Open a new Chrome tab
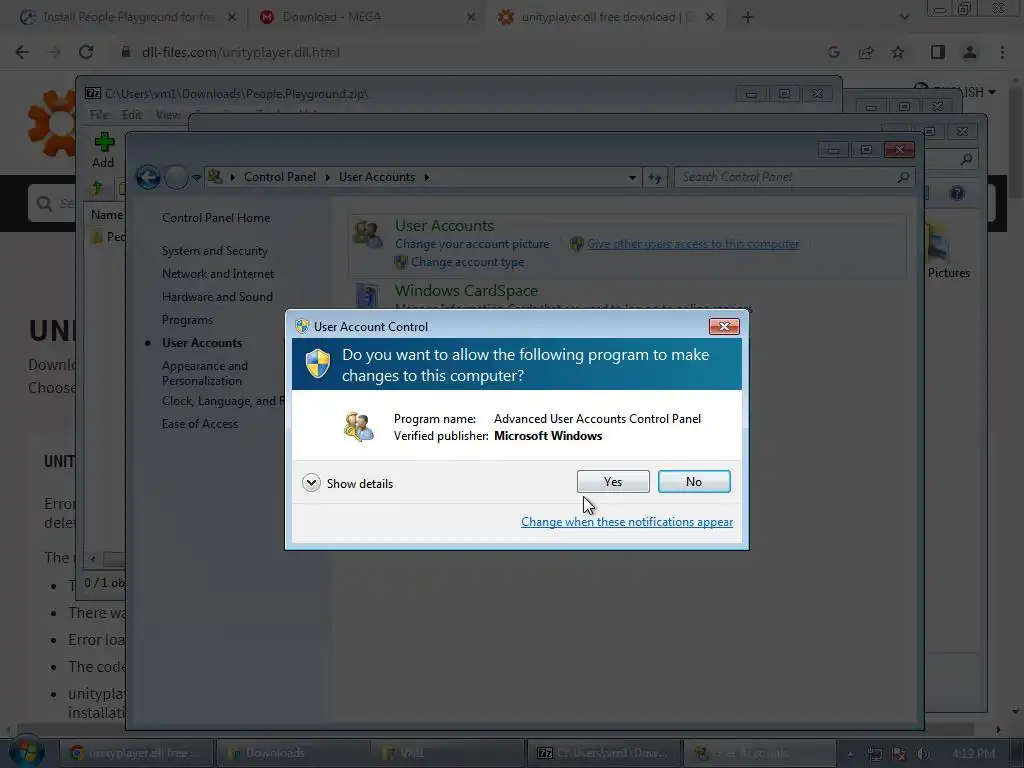The height and width of the screenshot is (768, 1024). [x=748, y=17]
